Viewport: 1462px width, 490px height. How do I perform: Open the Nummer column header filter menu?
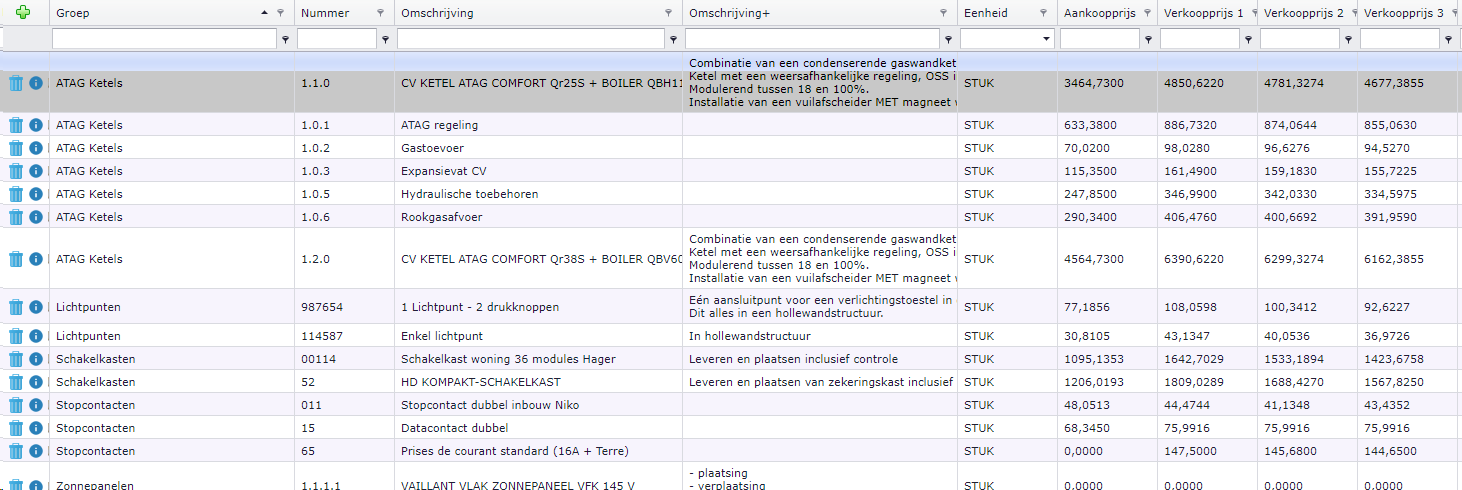tap(380, 13)
